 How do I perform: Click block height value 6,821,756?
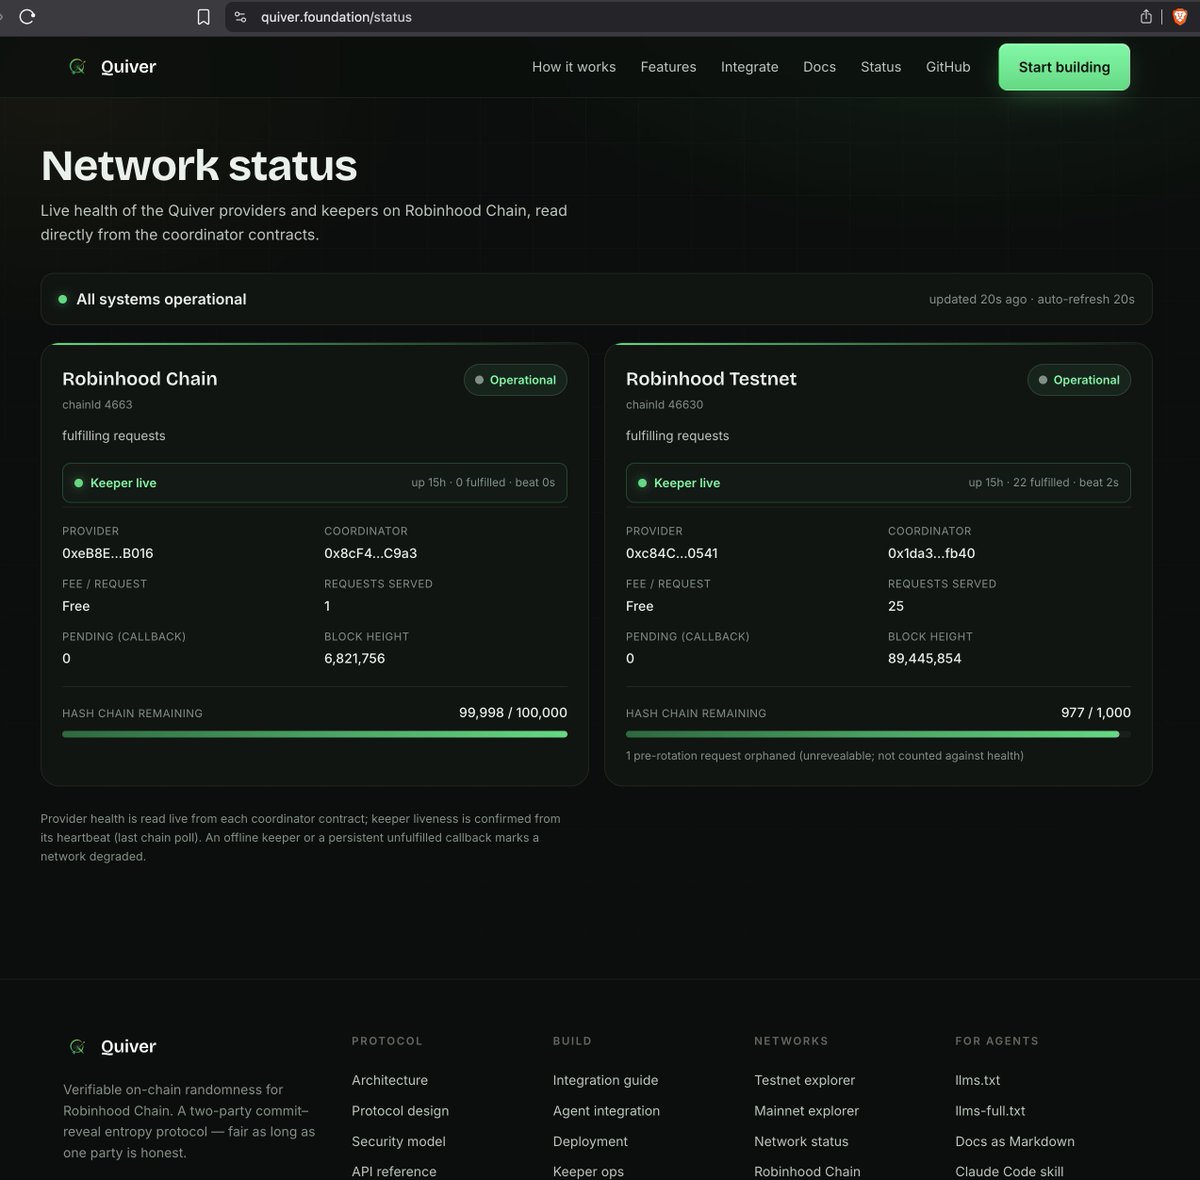(x=354, y=658)
